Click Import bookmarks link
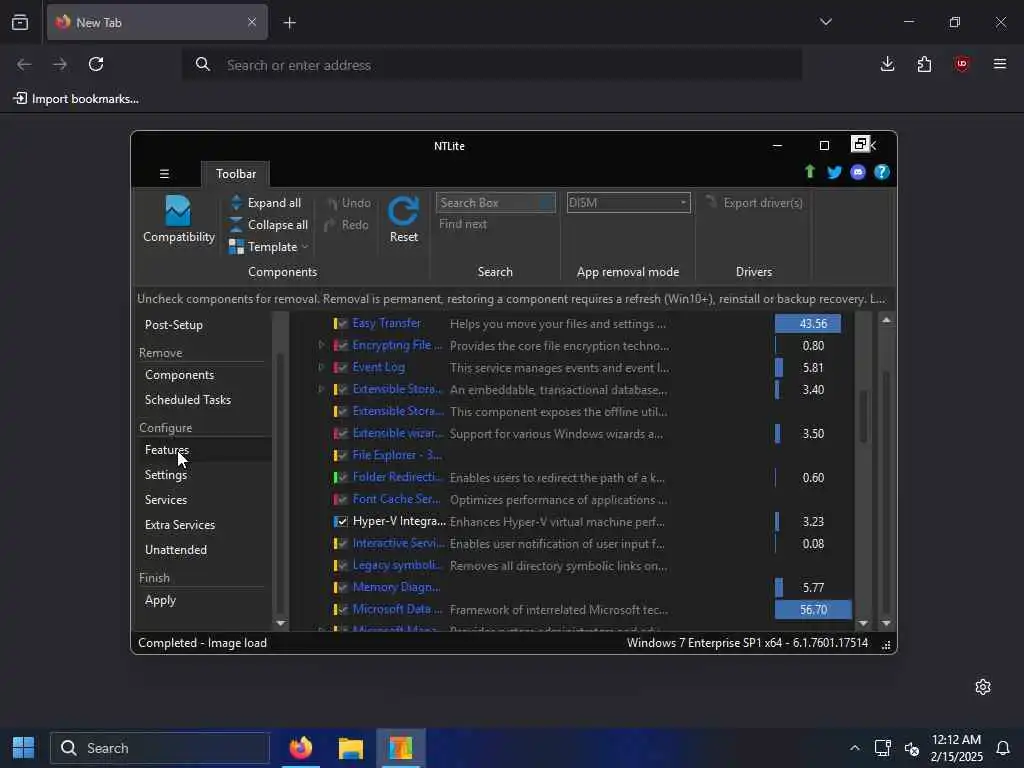 pos(76,99)
